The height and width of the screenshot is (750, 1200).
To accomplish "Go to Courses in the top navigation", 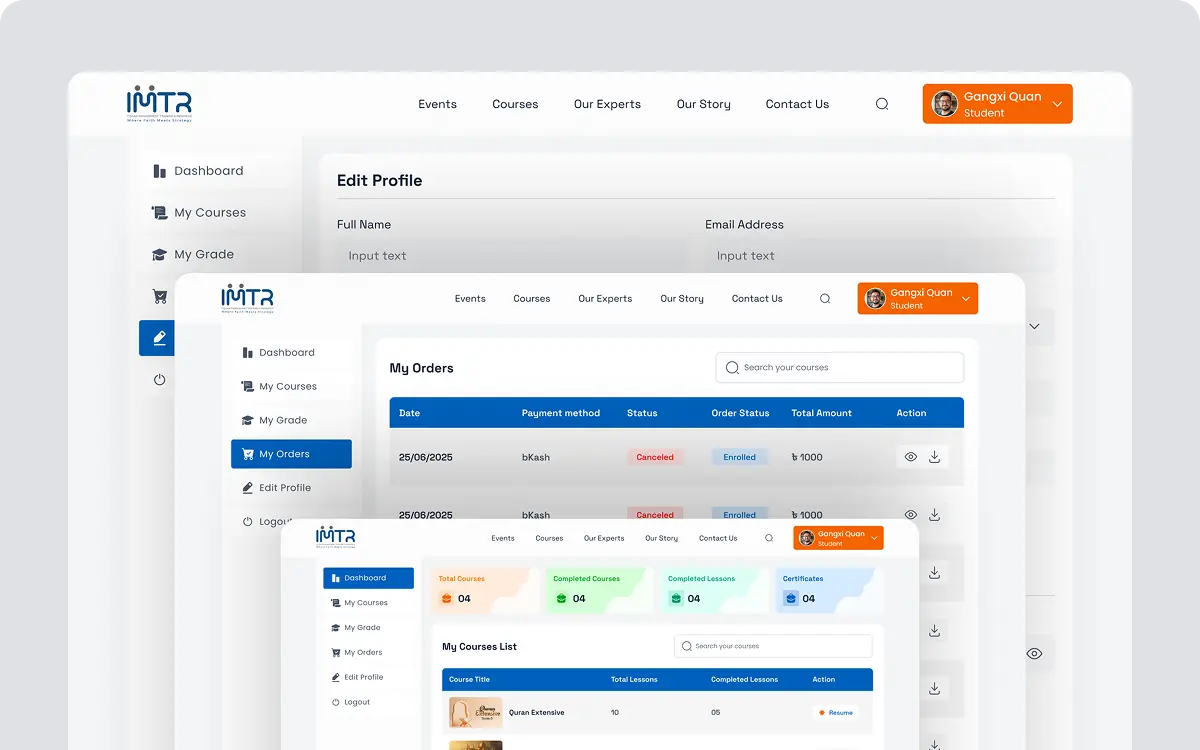I will 515,104.
